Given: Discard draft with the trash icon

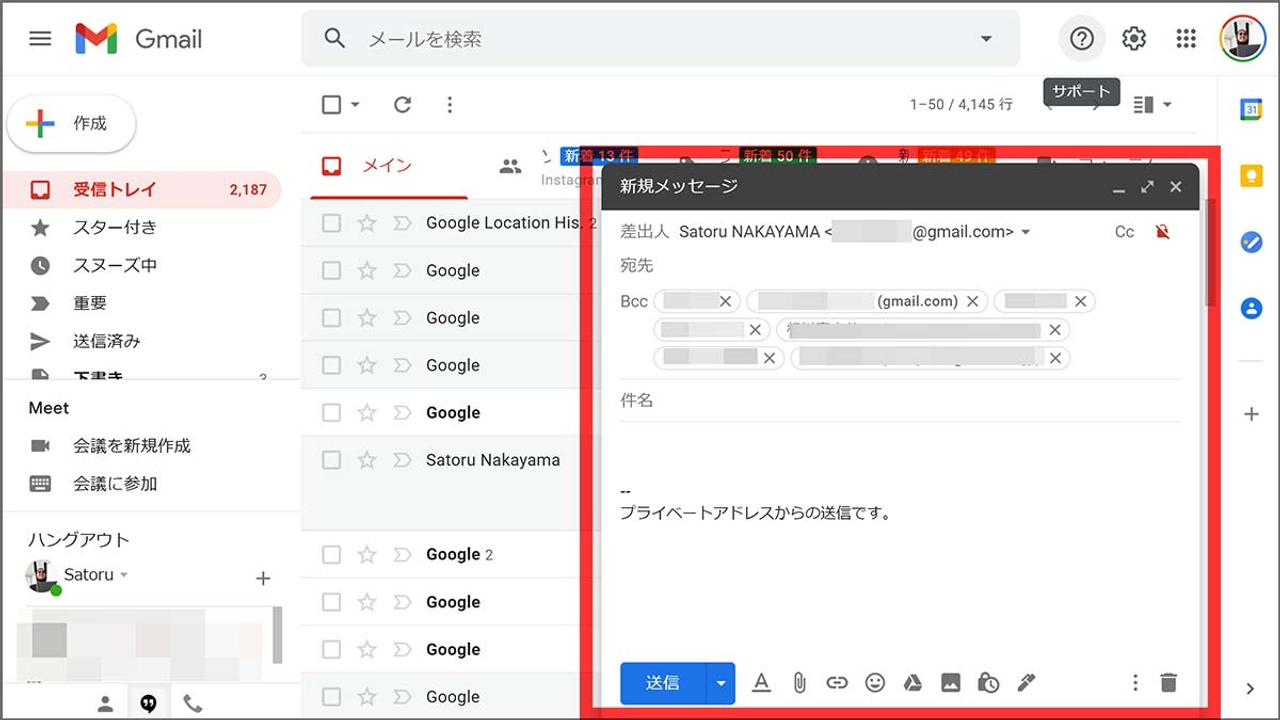Looking at the screenshot, I should (1168, 683).
